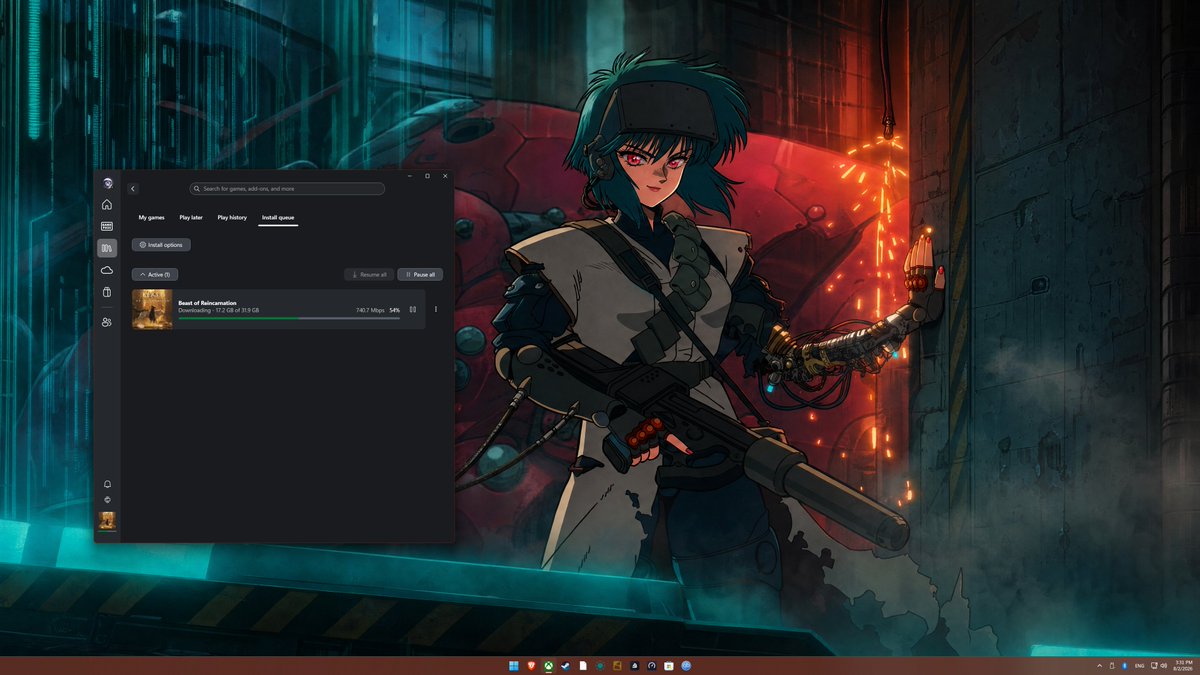
Task: Open Cloud Gaming from sidebar
Action: tap(107, 270)
